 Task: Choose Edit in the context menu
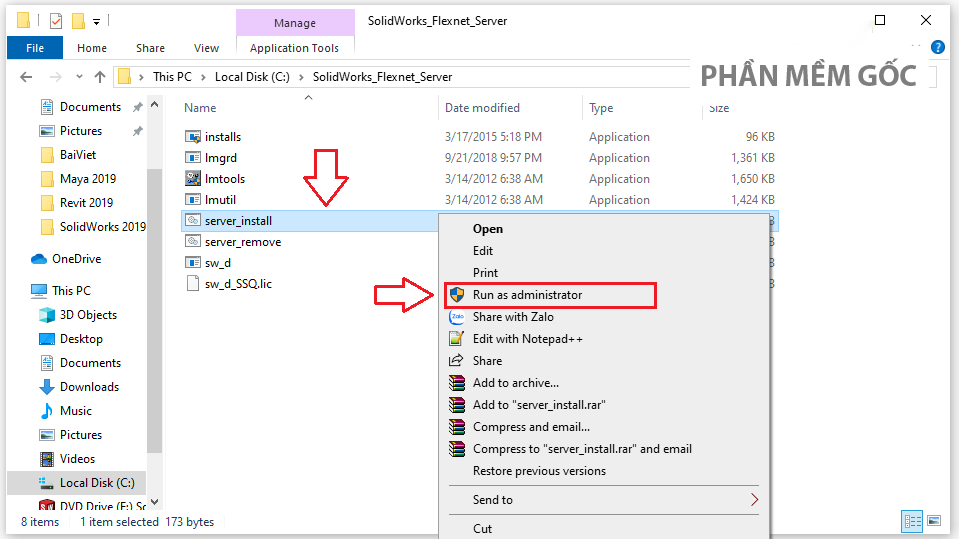point(483,251)
